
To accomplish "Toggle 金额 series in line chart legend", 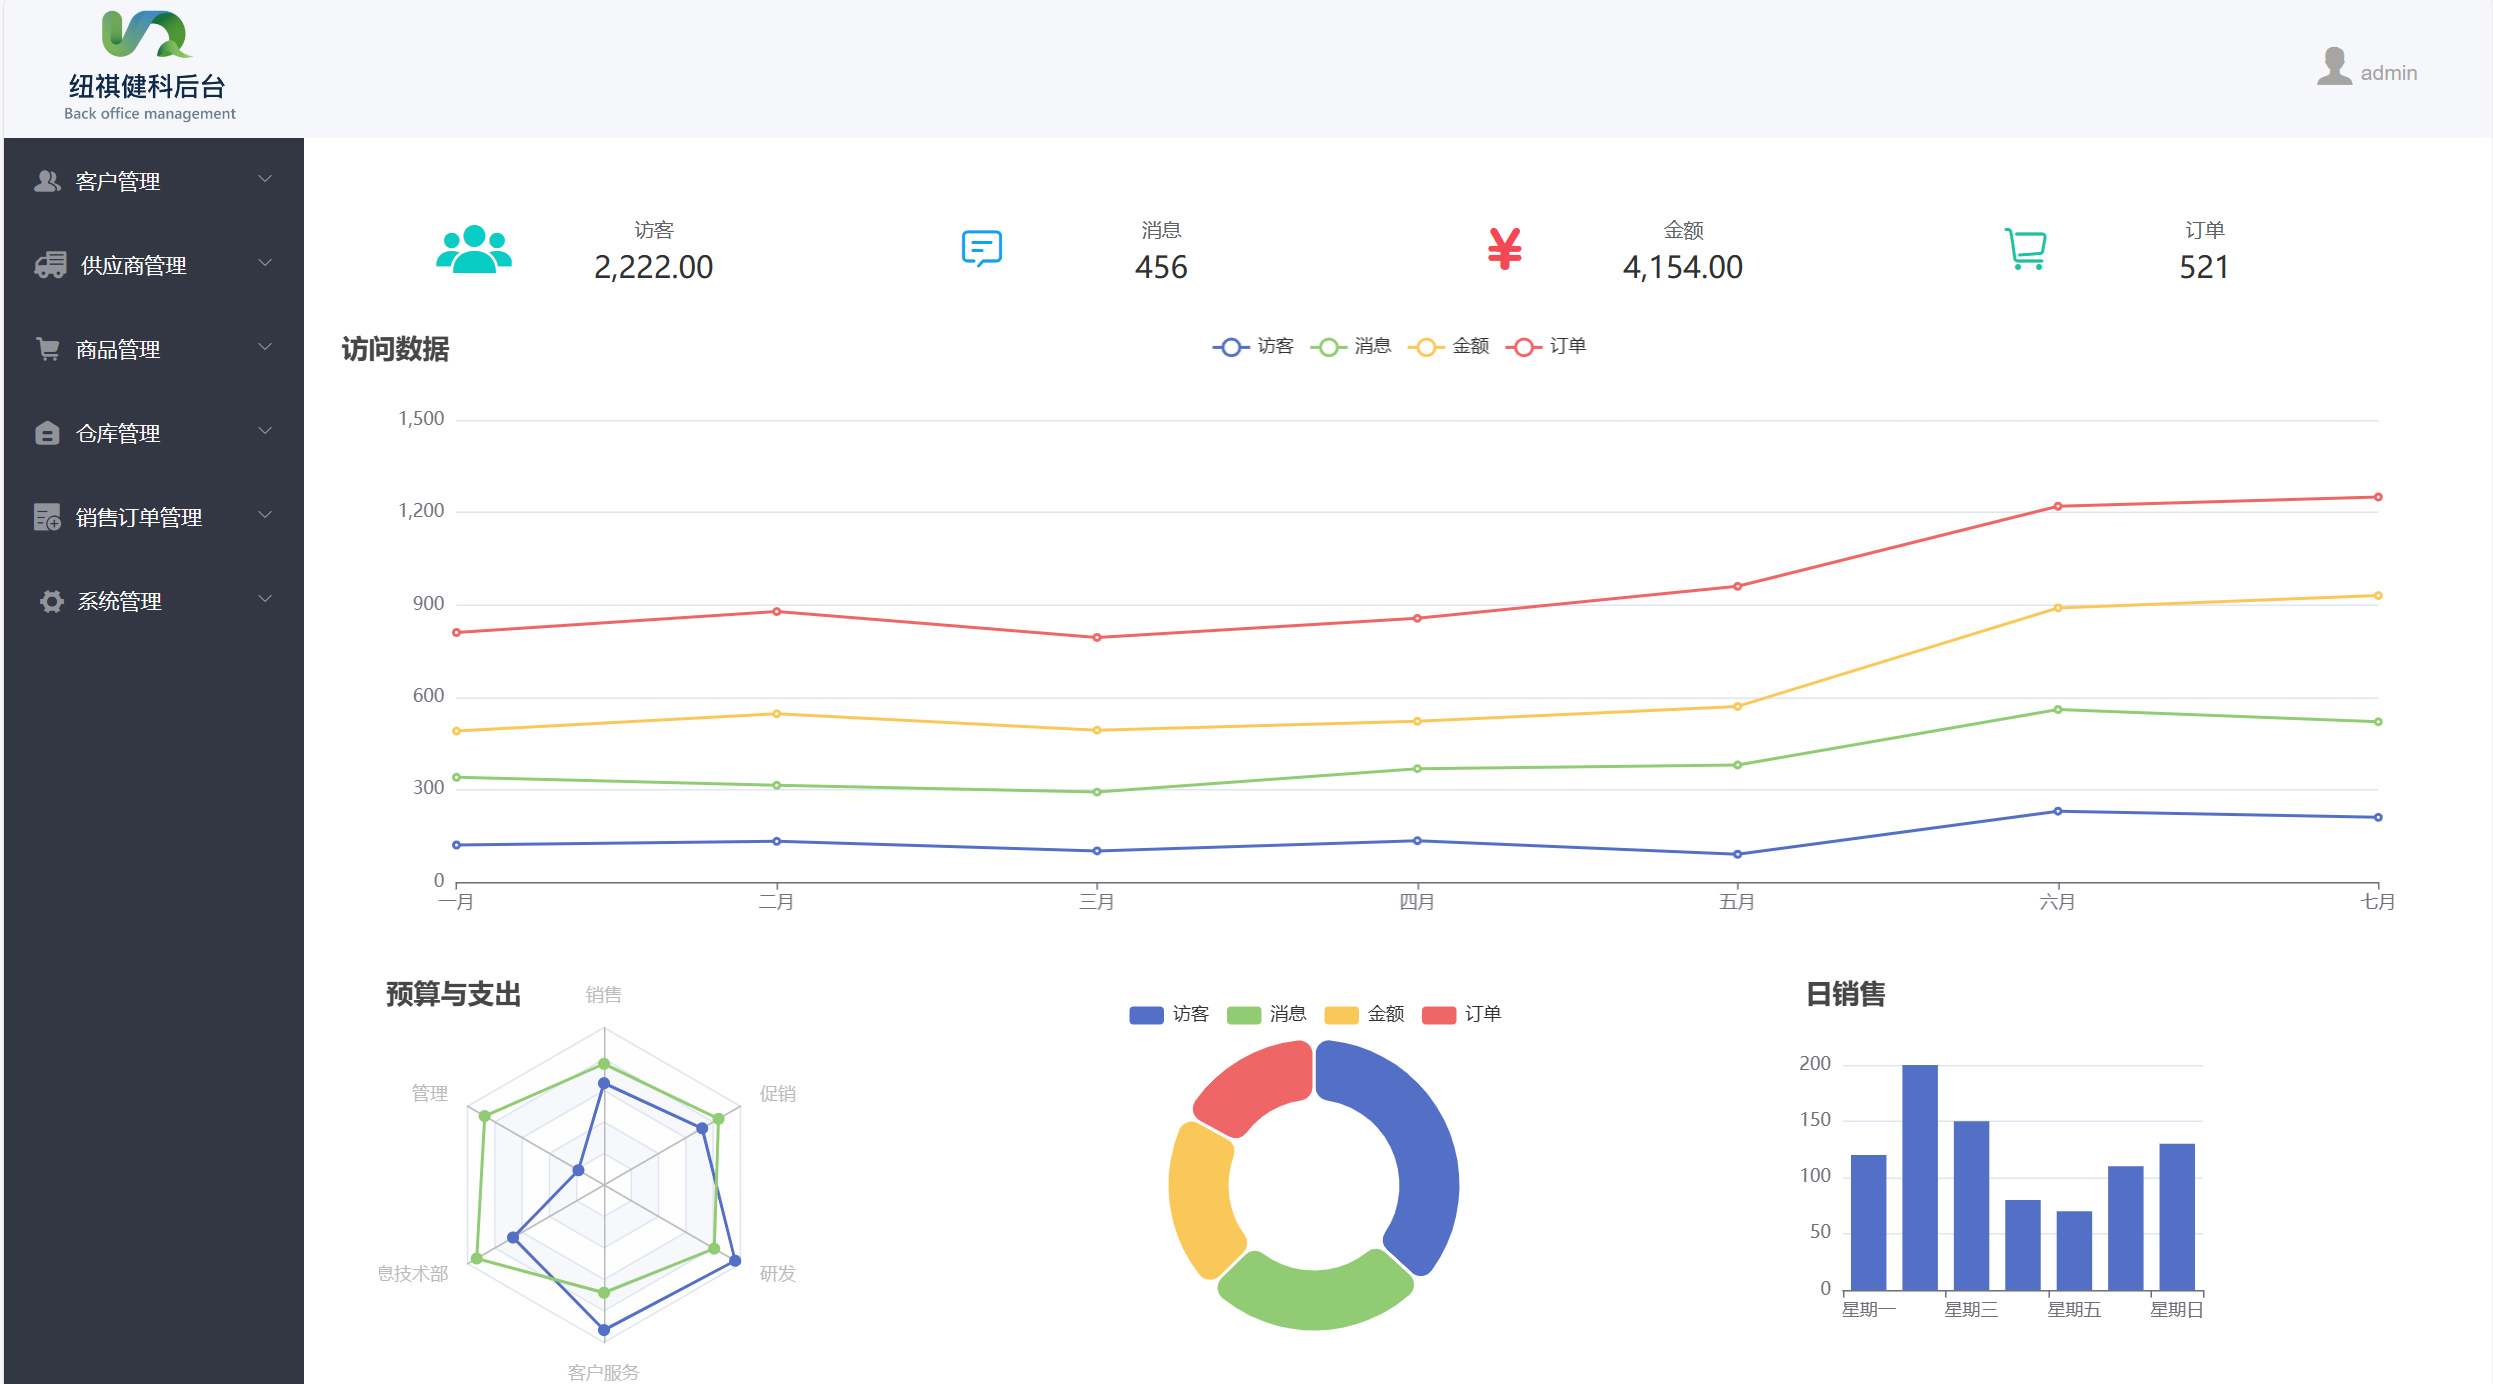I will [x=1449, y=346].
